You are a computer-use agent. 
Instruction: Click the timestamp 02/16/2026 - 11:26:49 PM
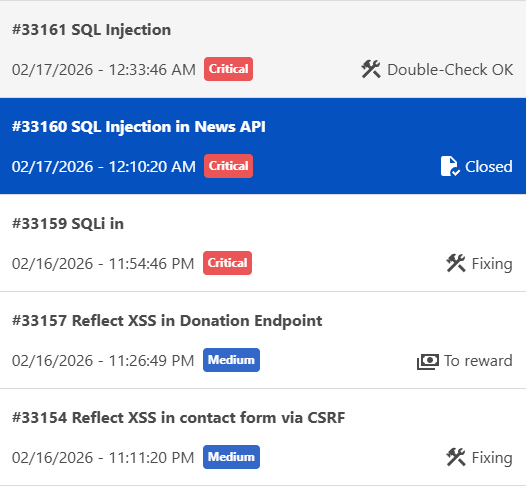point(103,361)
